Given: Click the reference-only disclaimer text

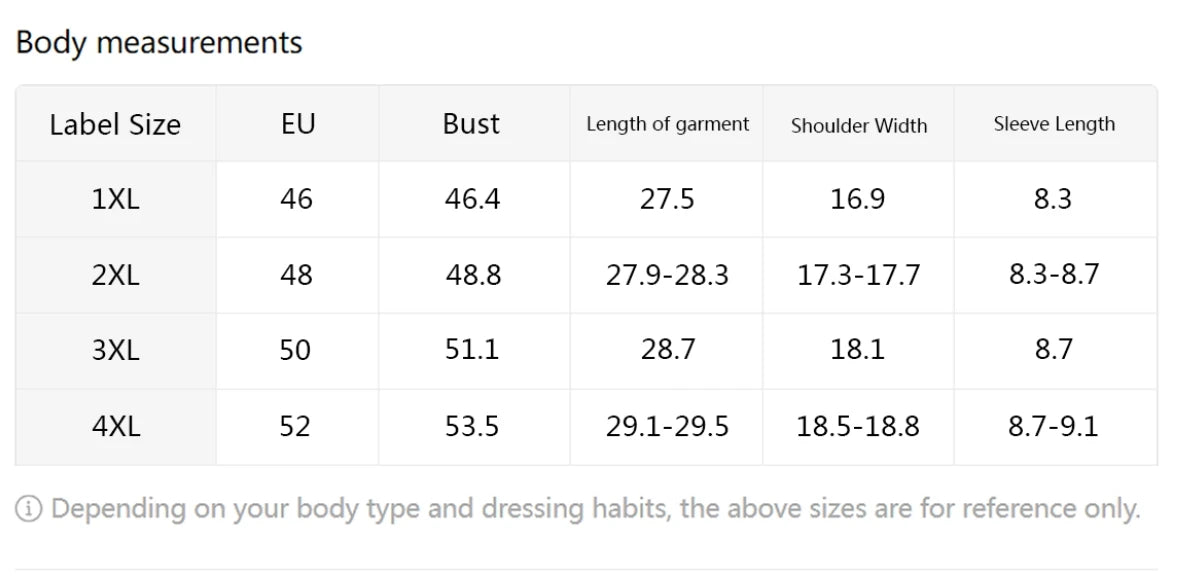Looking at the screenshot, I should (x=595, y=509).
